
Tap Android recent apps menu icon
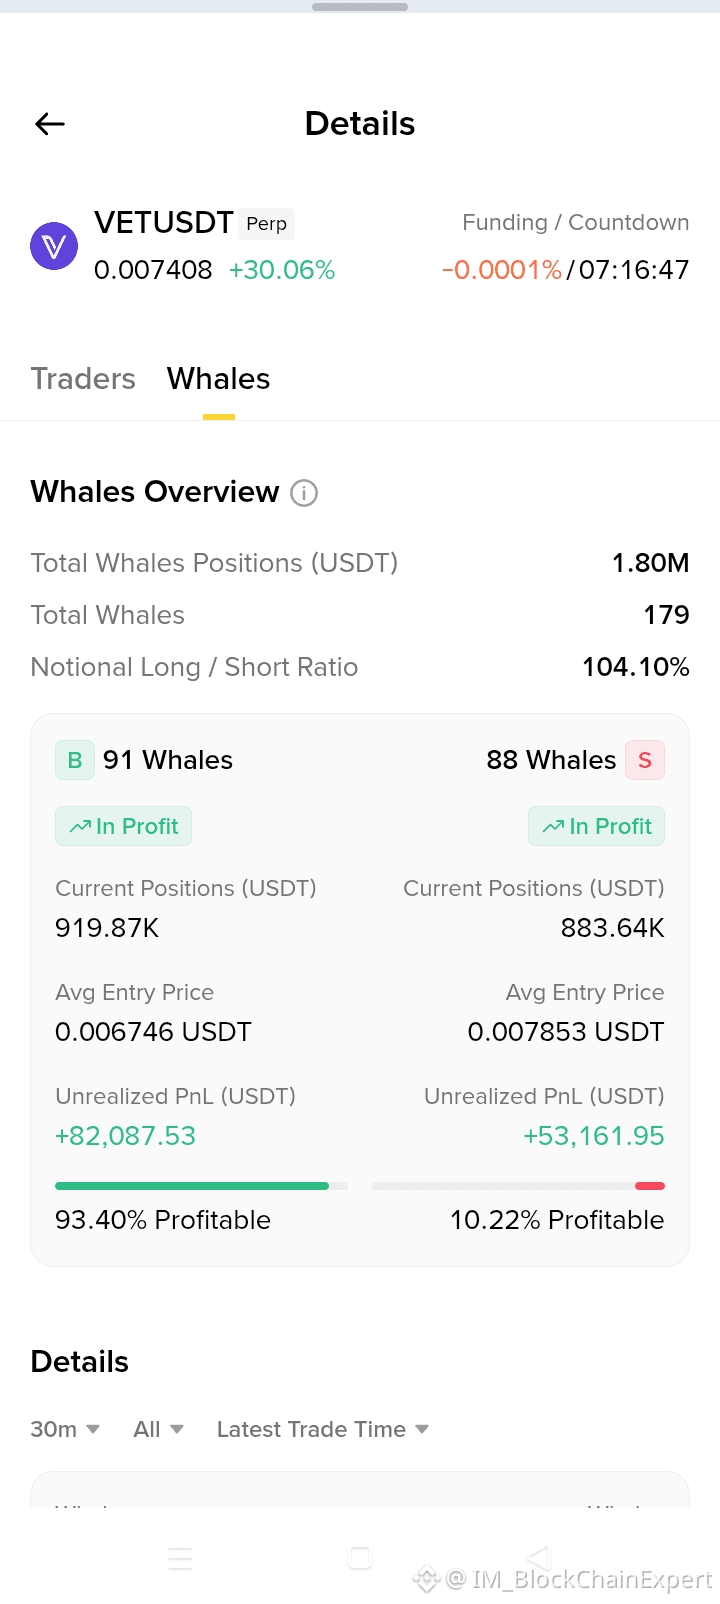tap(180, 1558)
